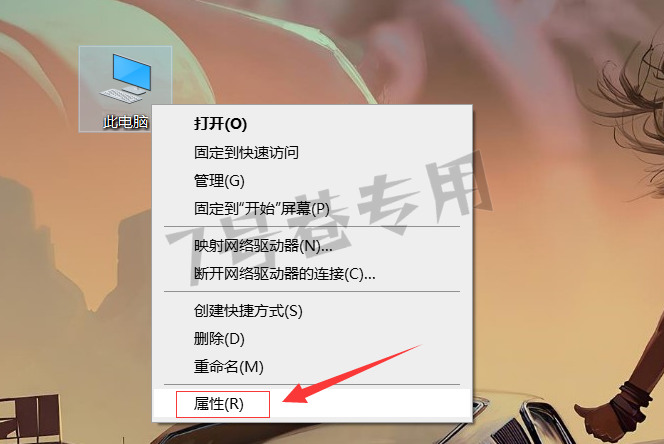Click the dark fence silhouette on wallpaper

click(x=30, y=417)
